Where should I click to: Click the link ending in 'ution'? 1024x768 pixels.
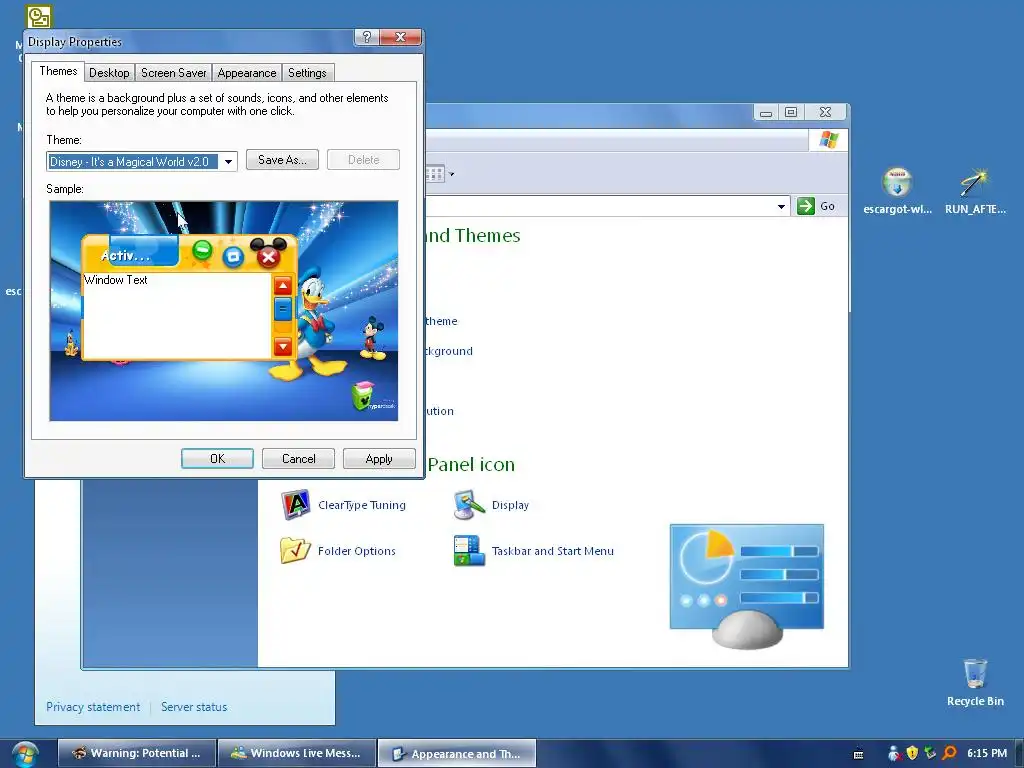(440, 411)
